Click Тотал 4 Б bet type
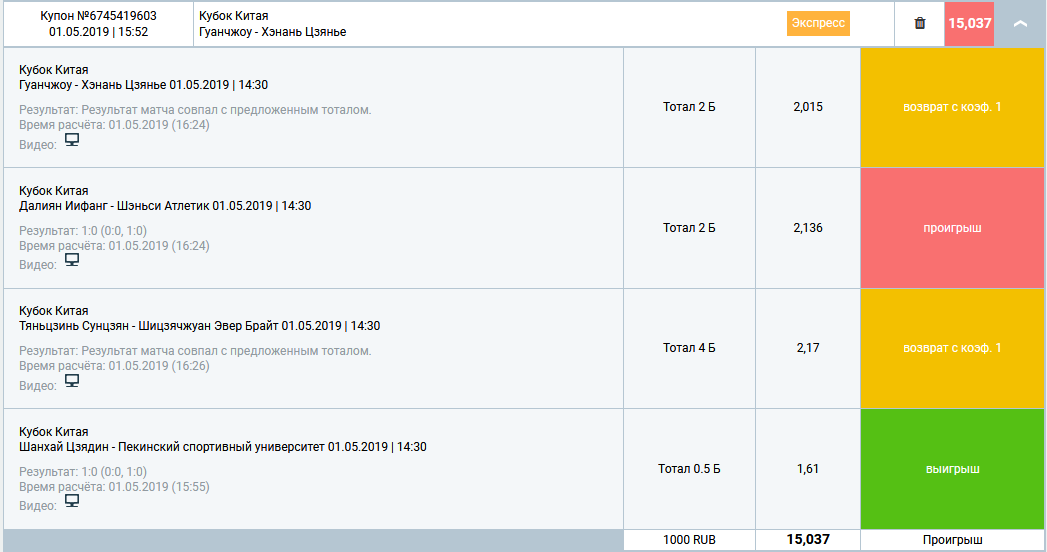1047x552 pixels. point(689,348)
